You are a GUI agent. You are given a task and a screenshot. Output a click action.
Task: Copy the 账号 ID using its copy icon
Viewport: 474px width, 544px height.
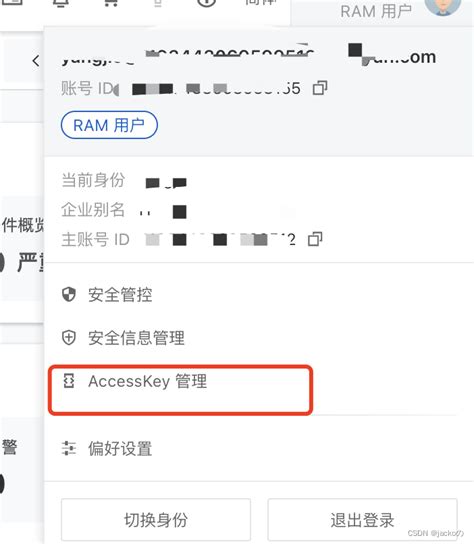[320, 88]
